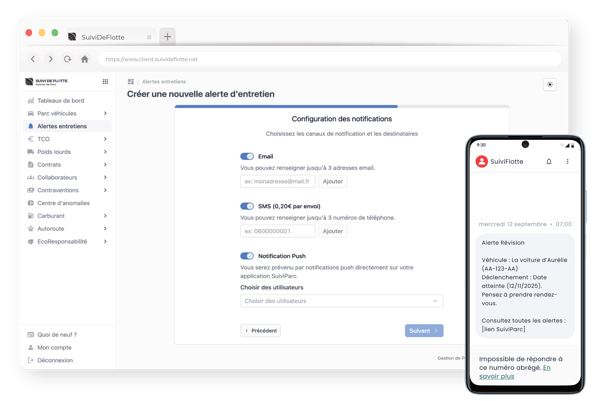Expand the Contraventions chevron

[x=105, y=190]
